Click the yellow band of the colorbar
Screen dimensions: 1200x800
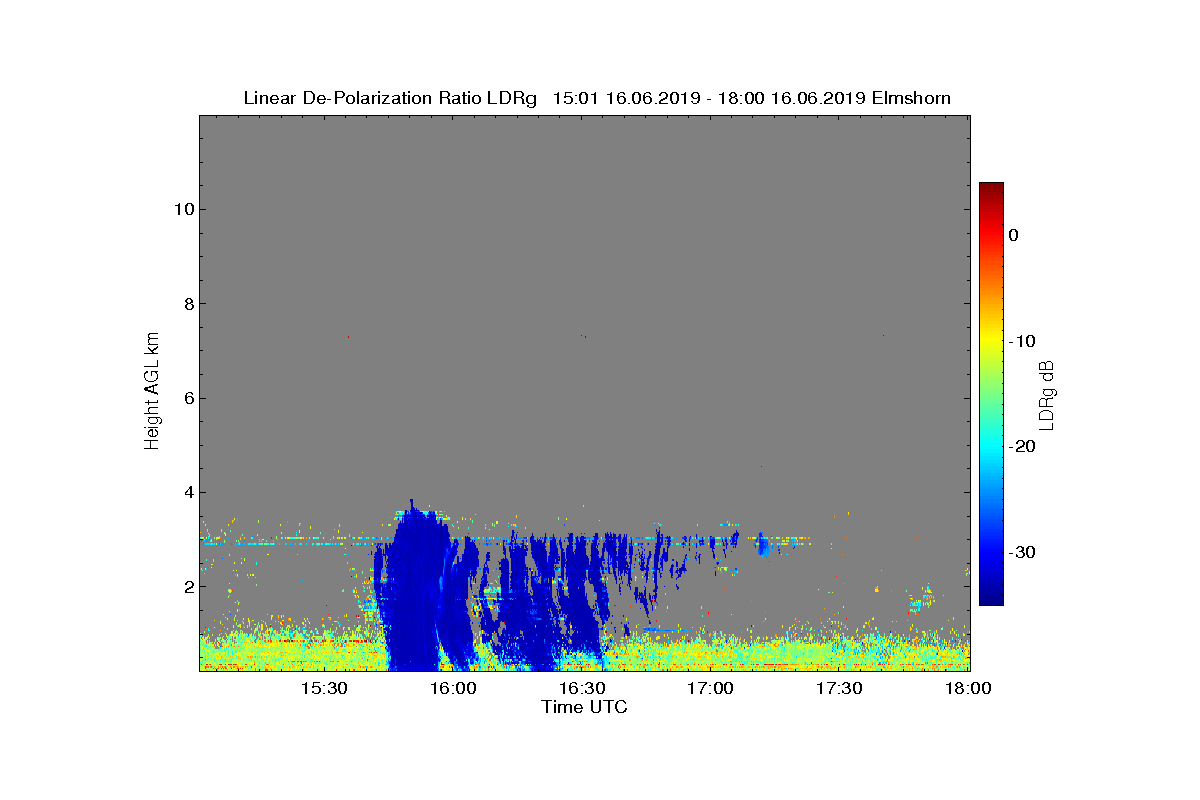991,341
